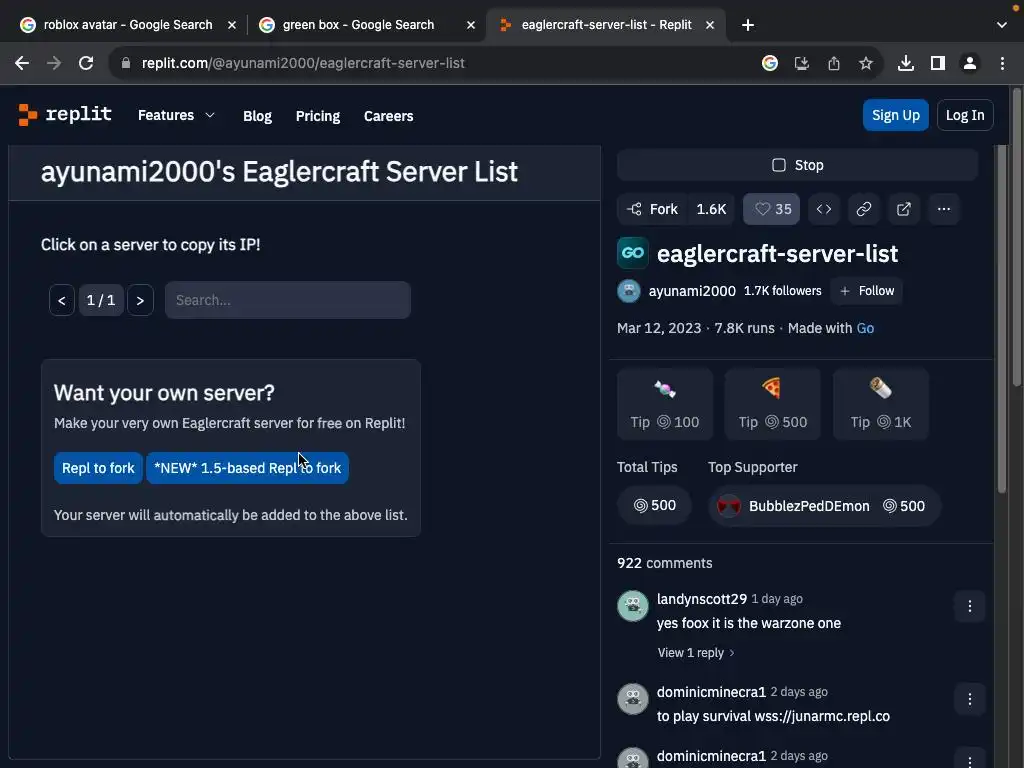Open landynscott29's profile name
Screen dimensions: 1024x768
[701, 599]
